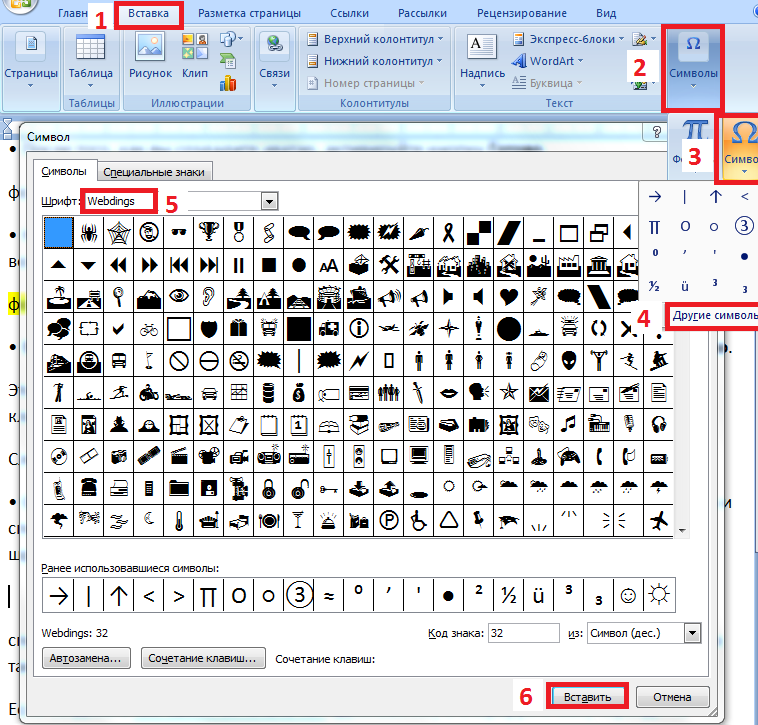The image size is (758, 725).
Task: Switch to Специальные знаки tab in dialog
Action: point(154,172)
